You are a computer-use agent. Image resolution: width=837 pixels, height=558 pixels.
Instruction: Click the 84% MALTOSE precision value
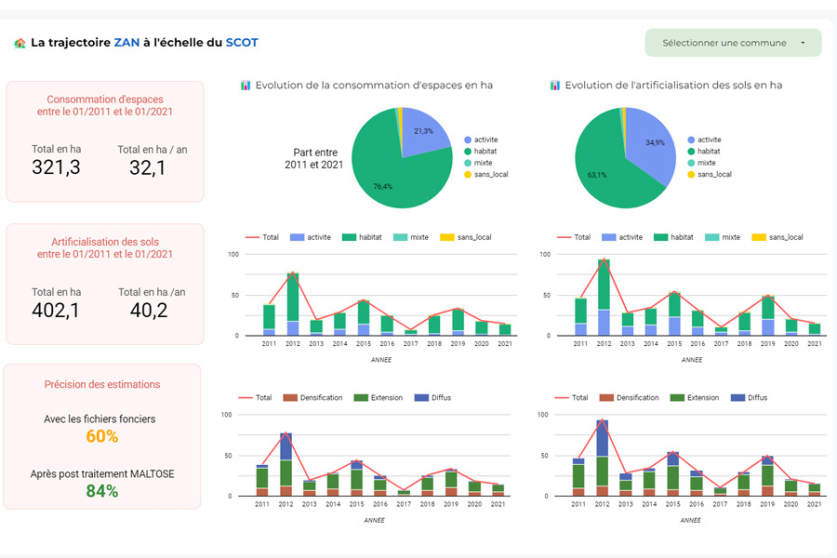click(102, 491)
